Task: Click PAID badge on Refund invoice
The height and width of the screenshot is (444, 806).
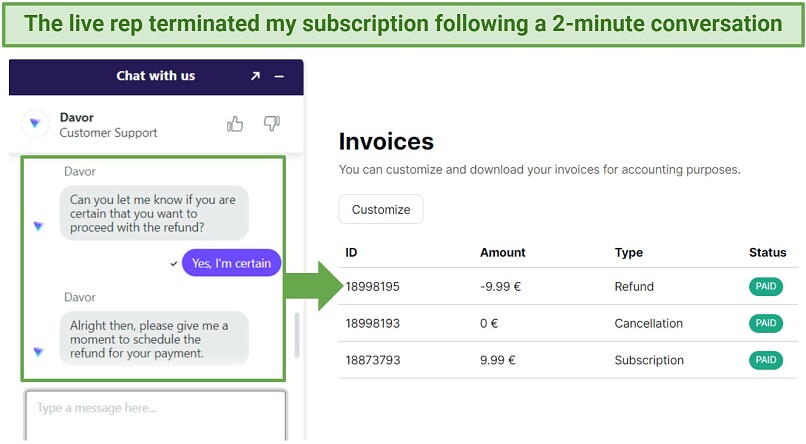Action: pyautogui.click(x=765, y=287)
